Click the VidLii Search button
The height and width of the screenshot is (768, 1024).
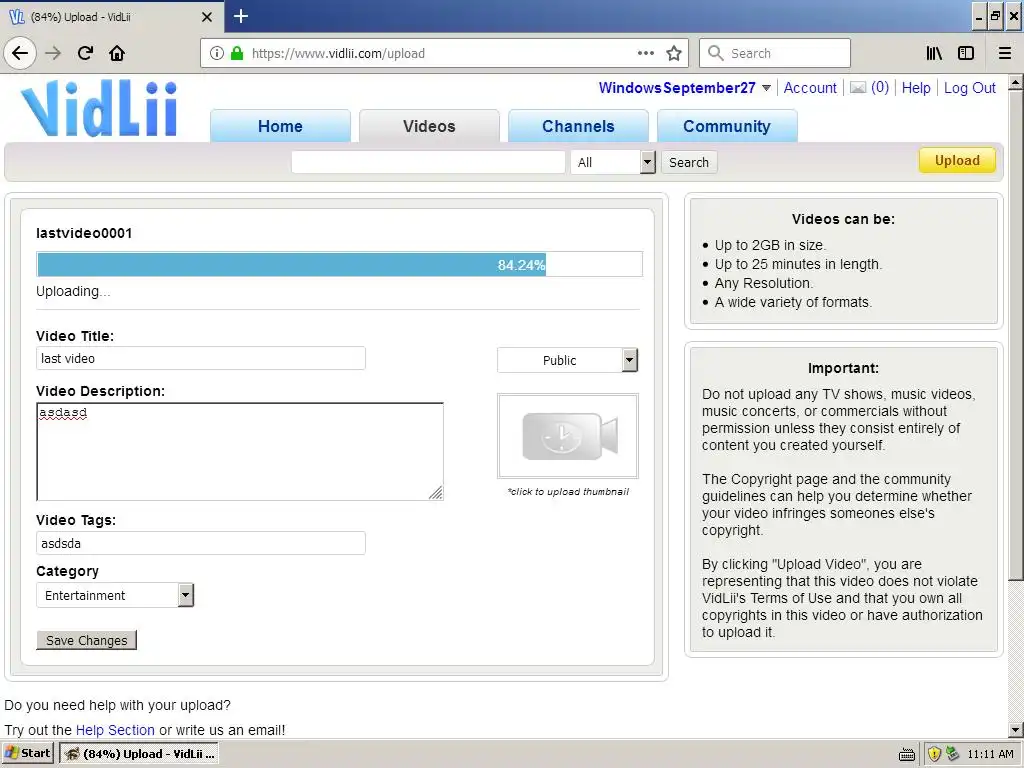click(x=689, y=163)
